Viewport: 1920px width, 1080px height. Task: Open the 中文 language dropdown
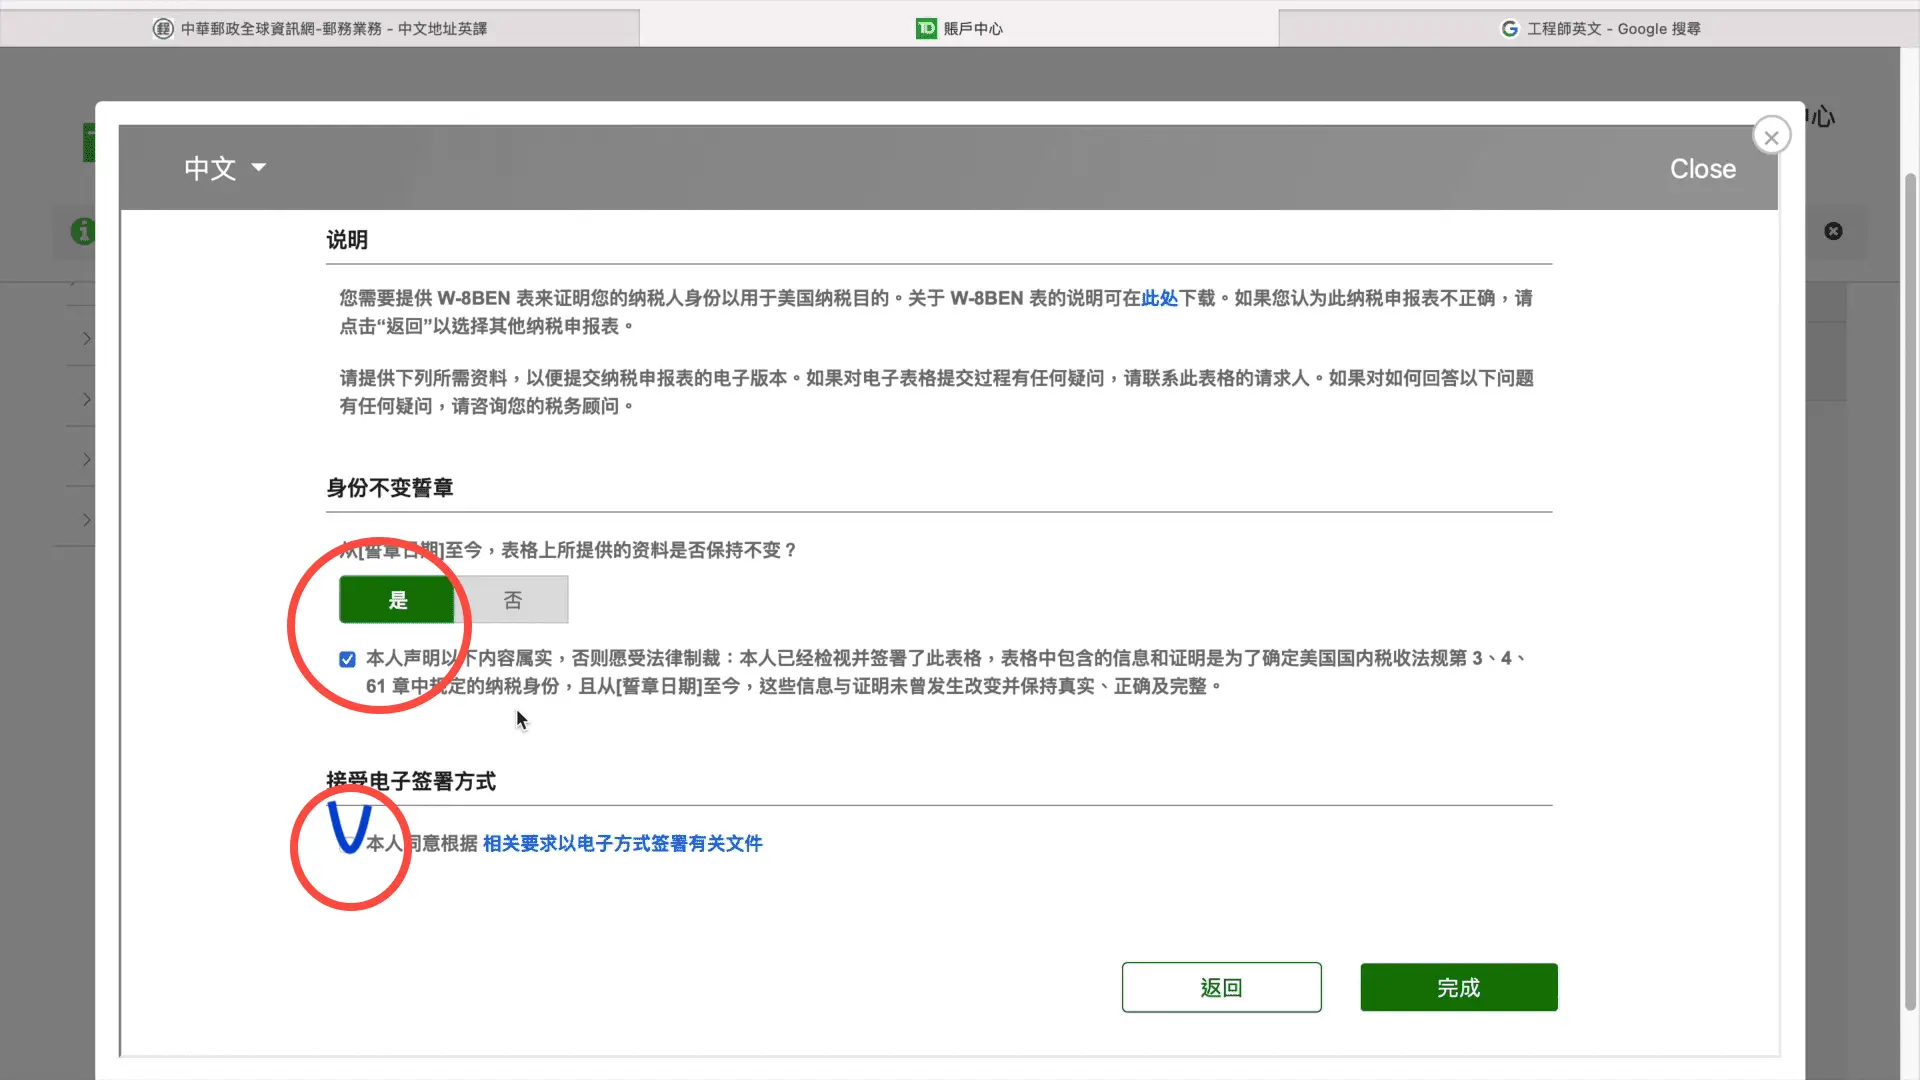click(x=225, y=168)
